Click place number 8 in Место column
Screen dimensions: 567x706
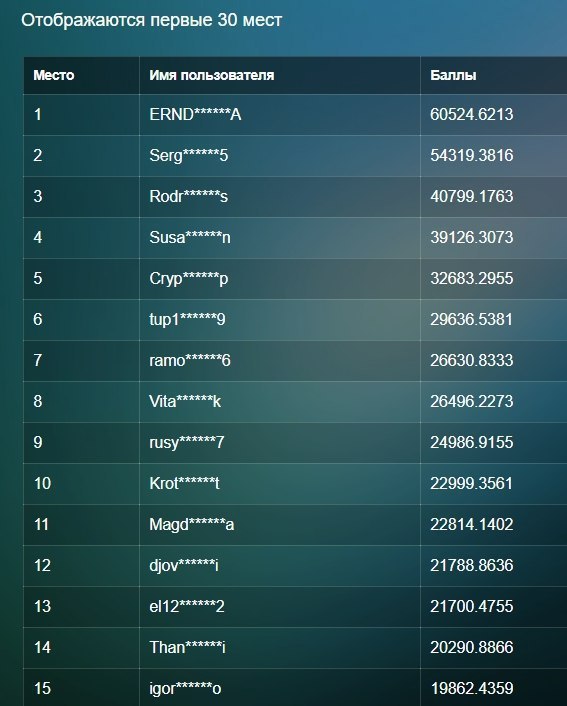click(x=38, y=401)
